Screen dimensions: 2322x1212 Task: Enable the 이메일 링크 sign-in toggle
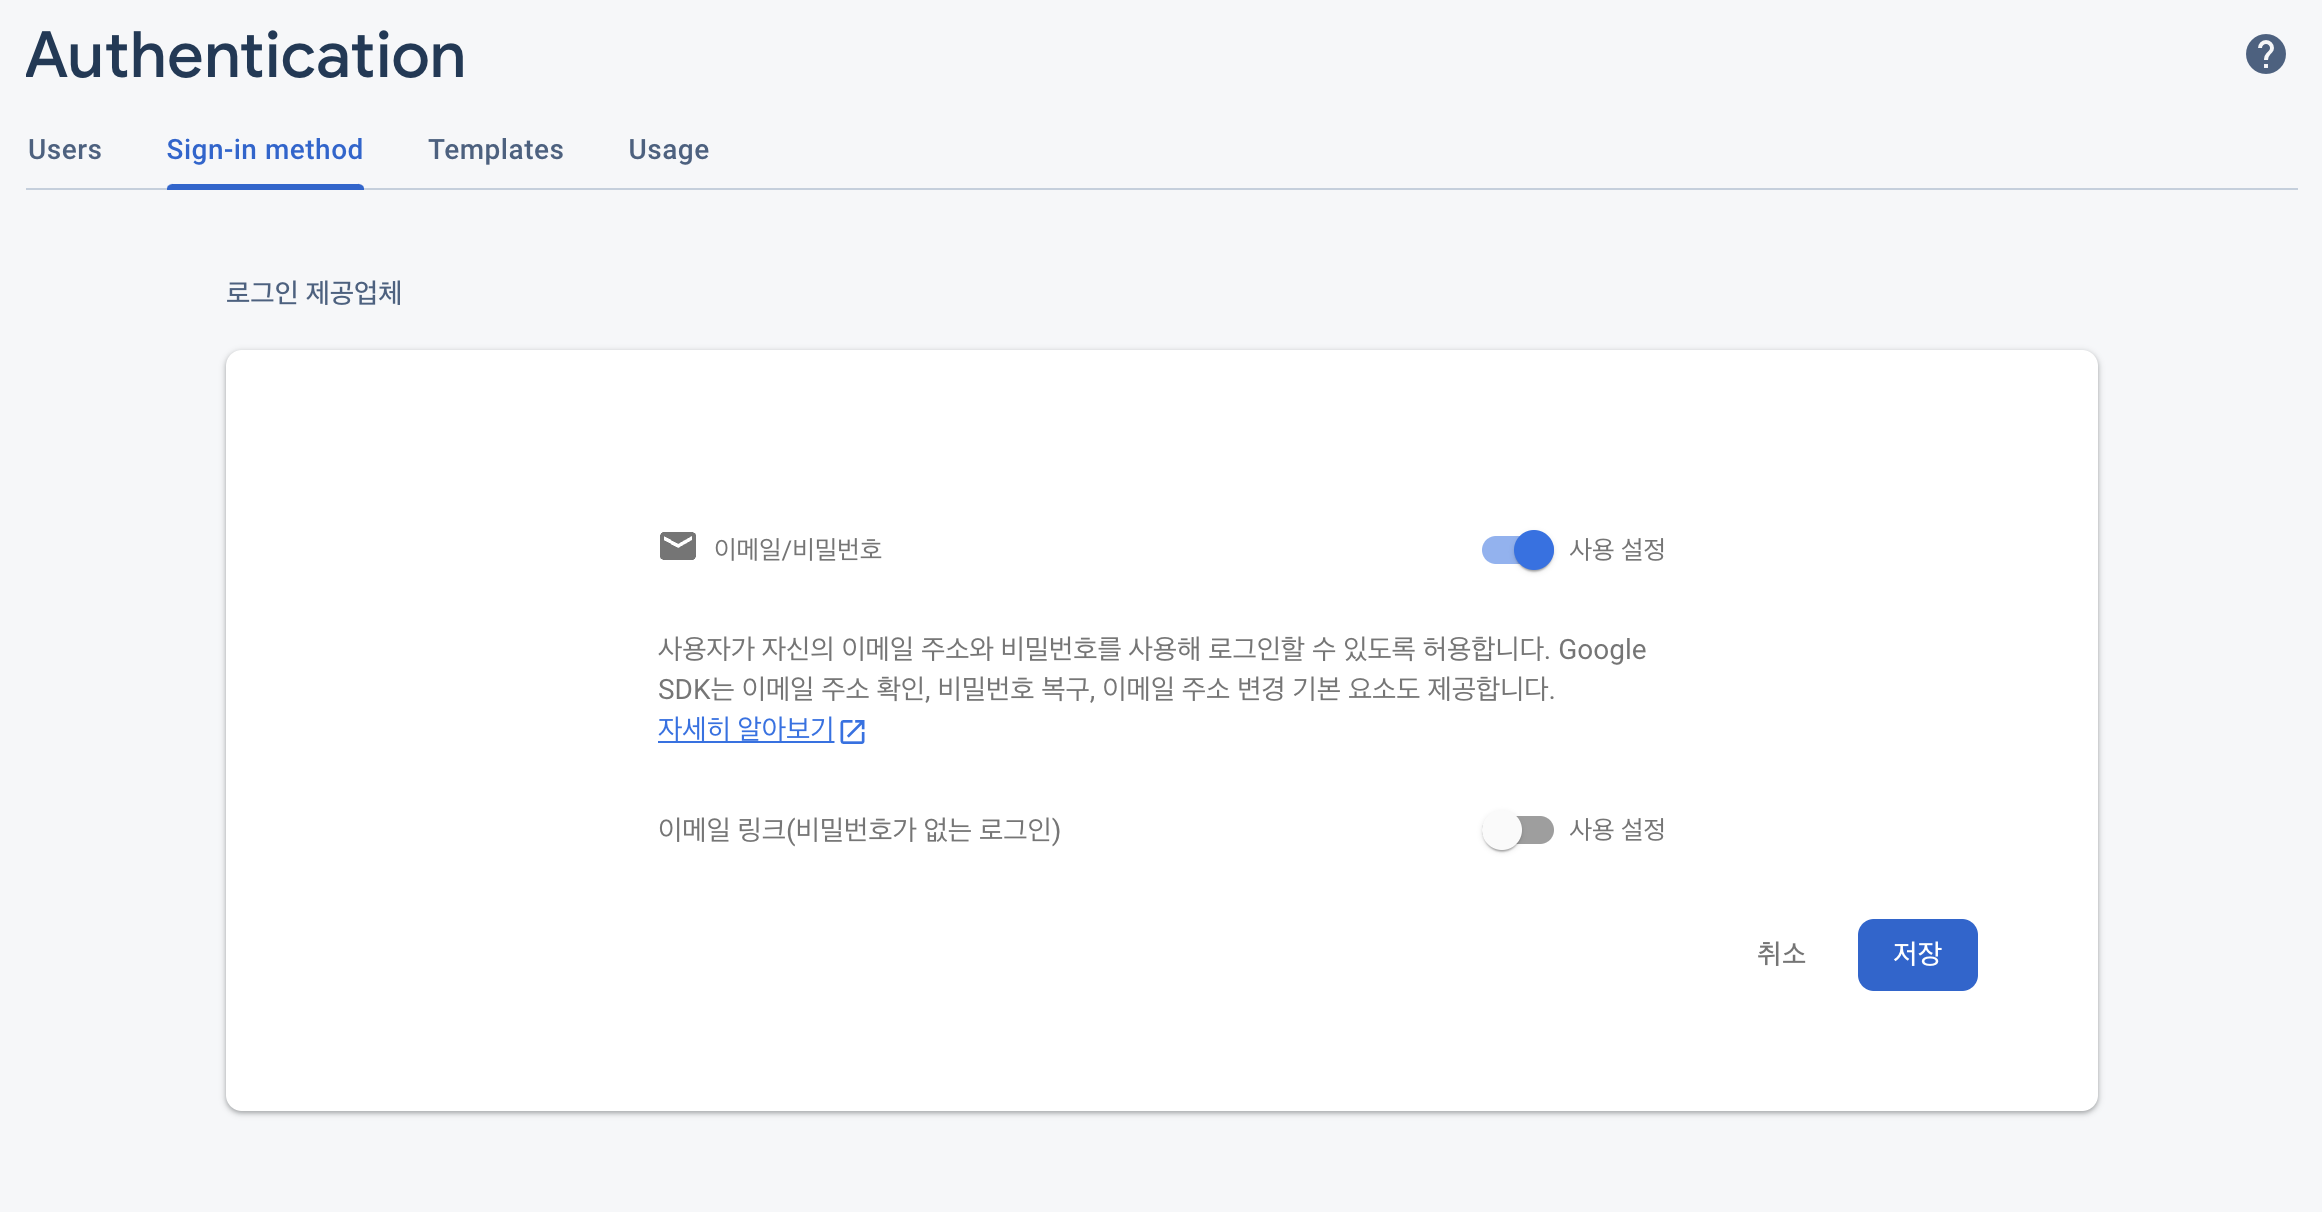pyautogui.click(x=1517, y=829)
